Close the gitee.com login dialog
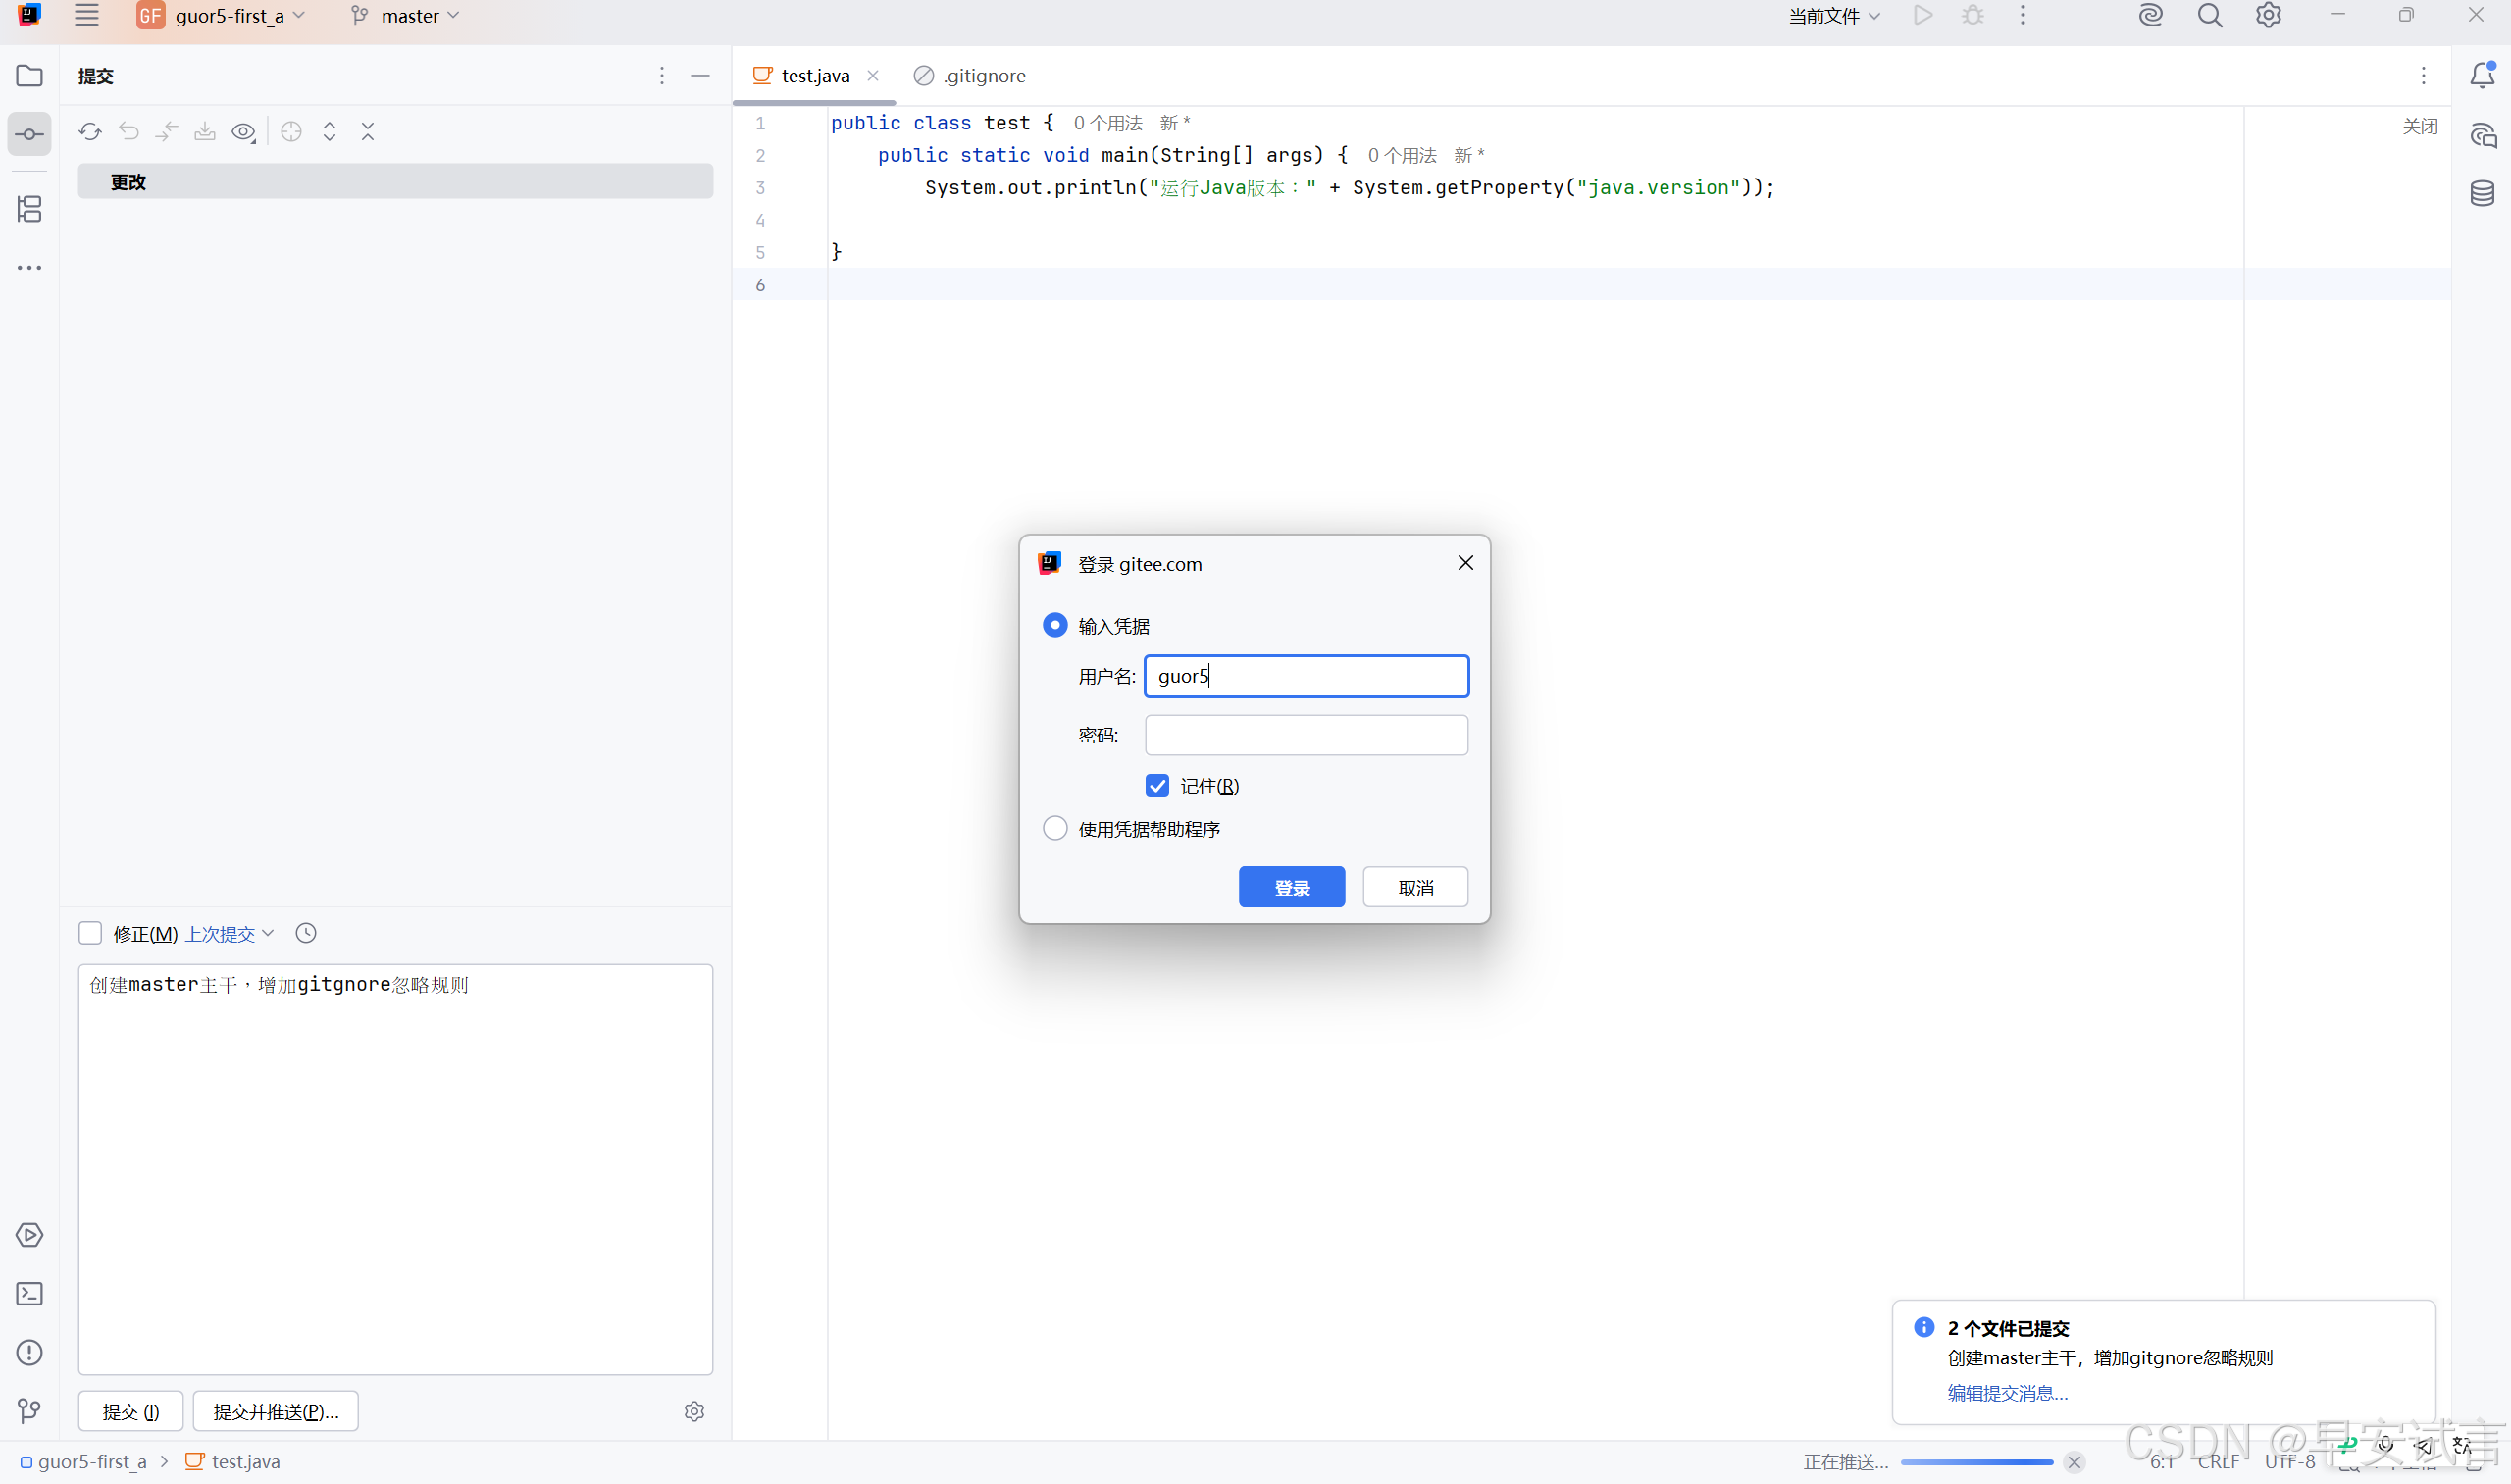Image resolution: width=2511 pixels, height=1484 pixels. [1465, 563]
